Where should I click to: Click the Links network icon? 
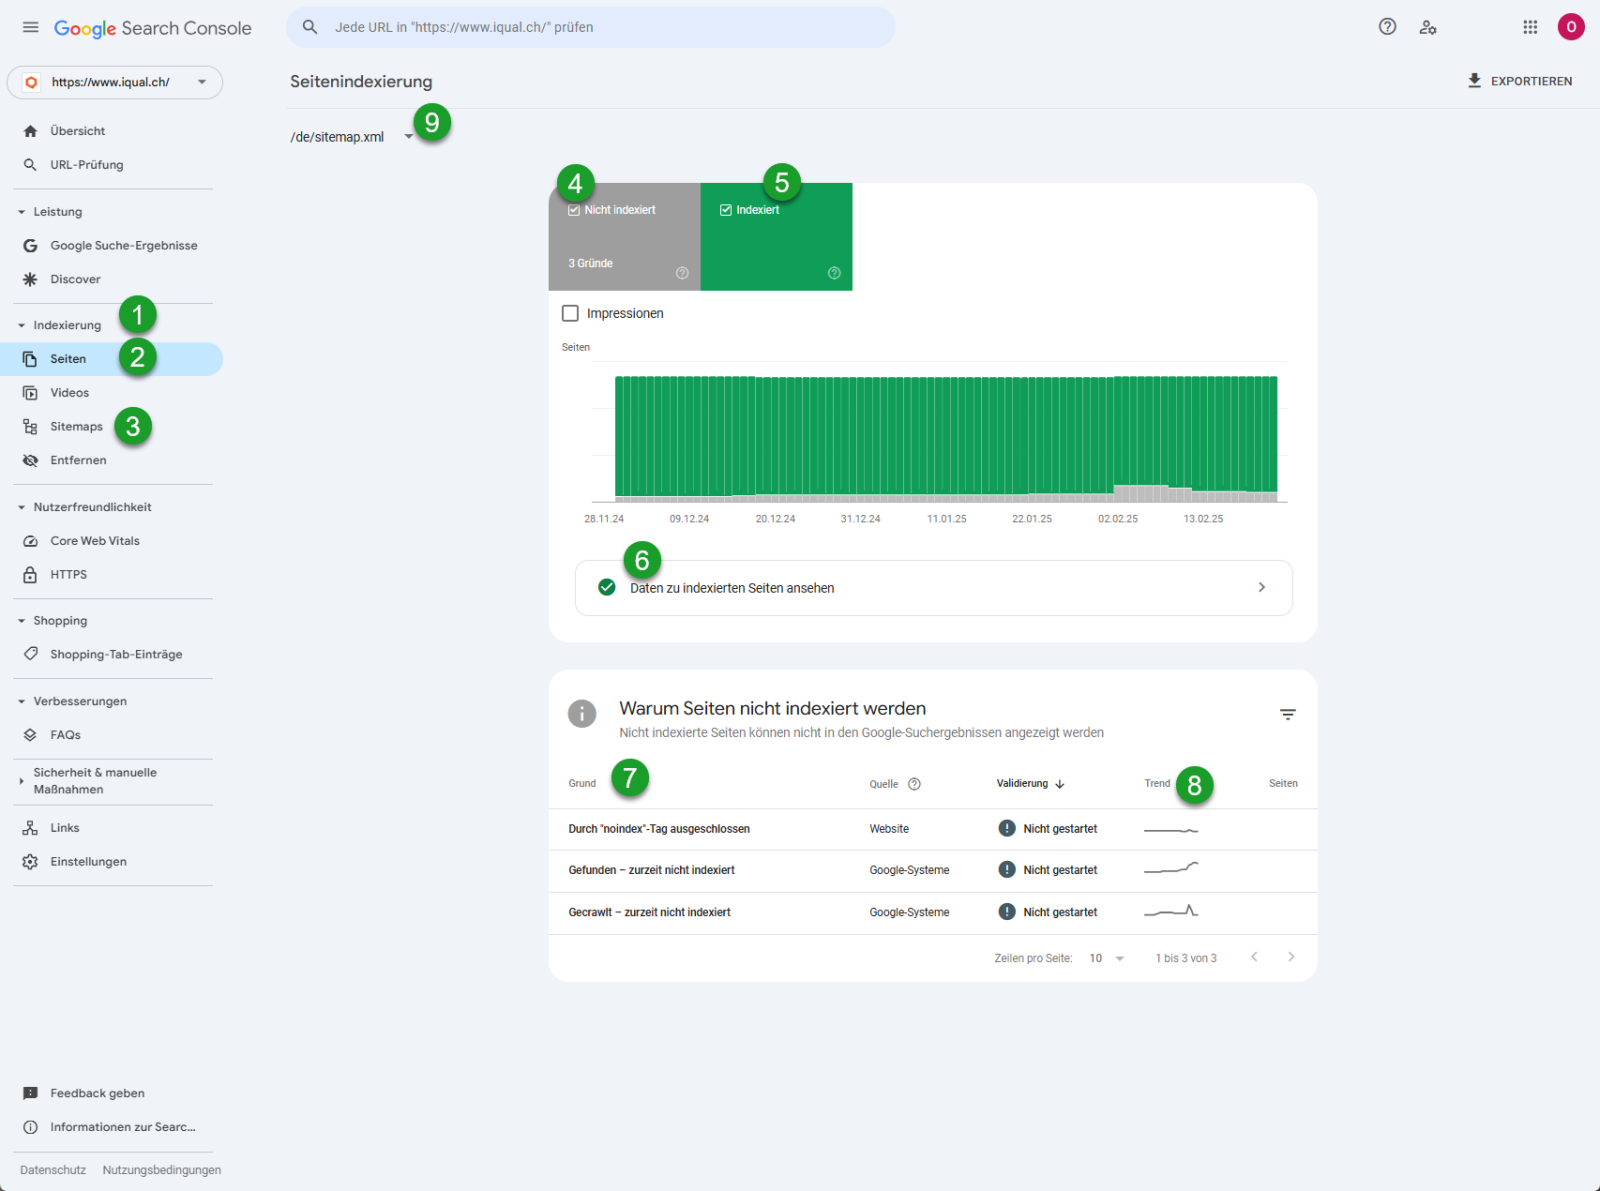tap(30, 828)
